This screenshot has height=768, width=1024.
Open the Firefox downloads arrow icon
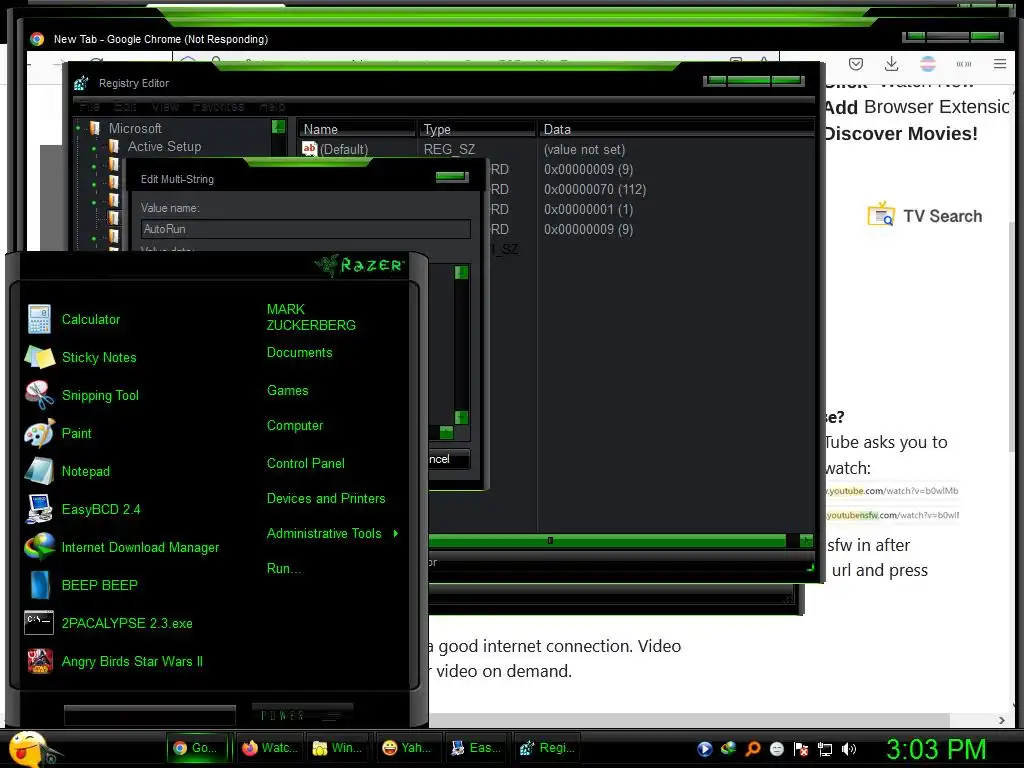891,64
